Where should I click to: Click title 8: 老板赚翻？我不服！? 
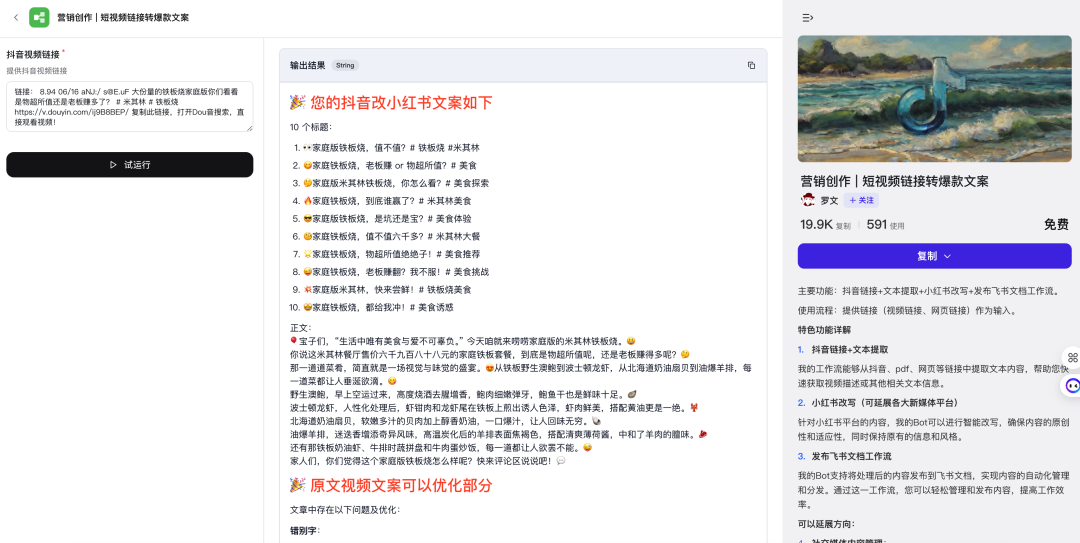395,272
